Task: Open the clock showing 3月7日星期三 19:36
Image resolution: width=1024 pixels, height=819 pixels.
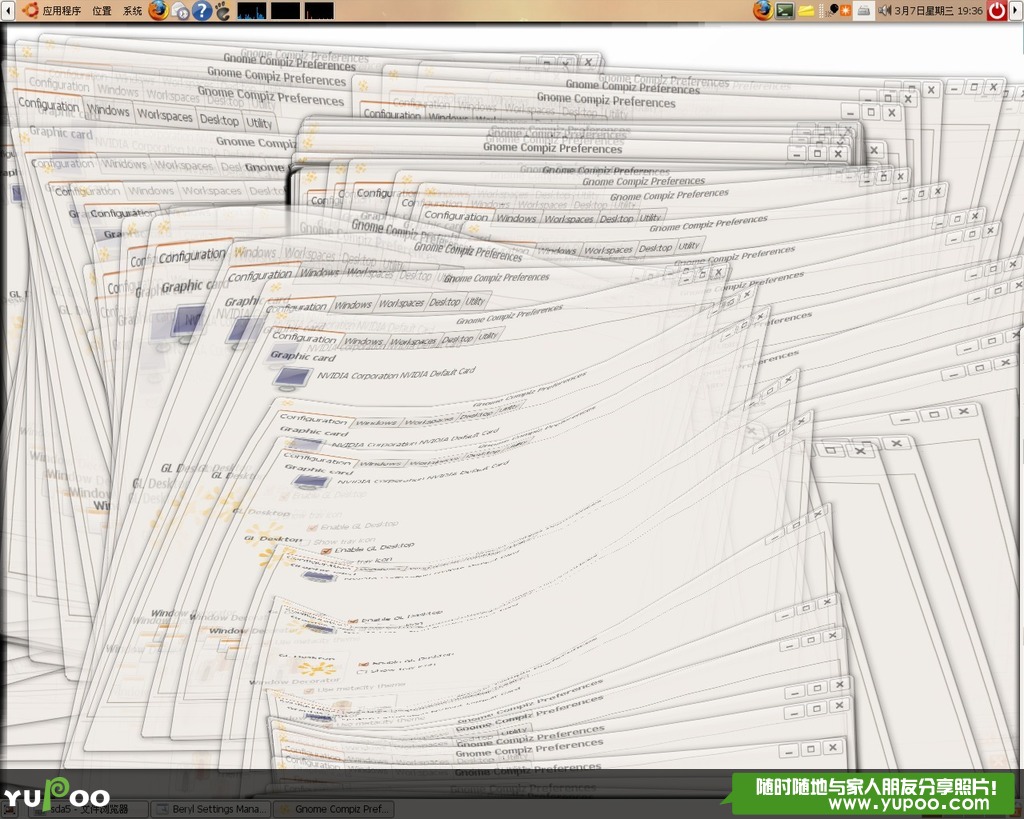Action: click(938, 10)
